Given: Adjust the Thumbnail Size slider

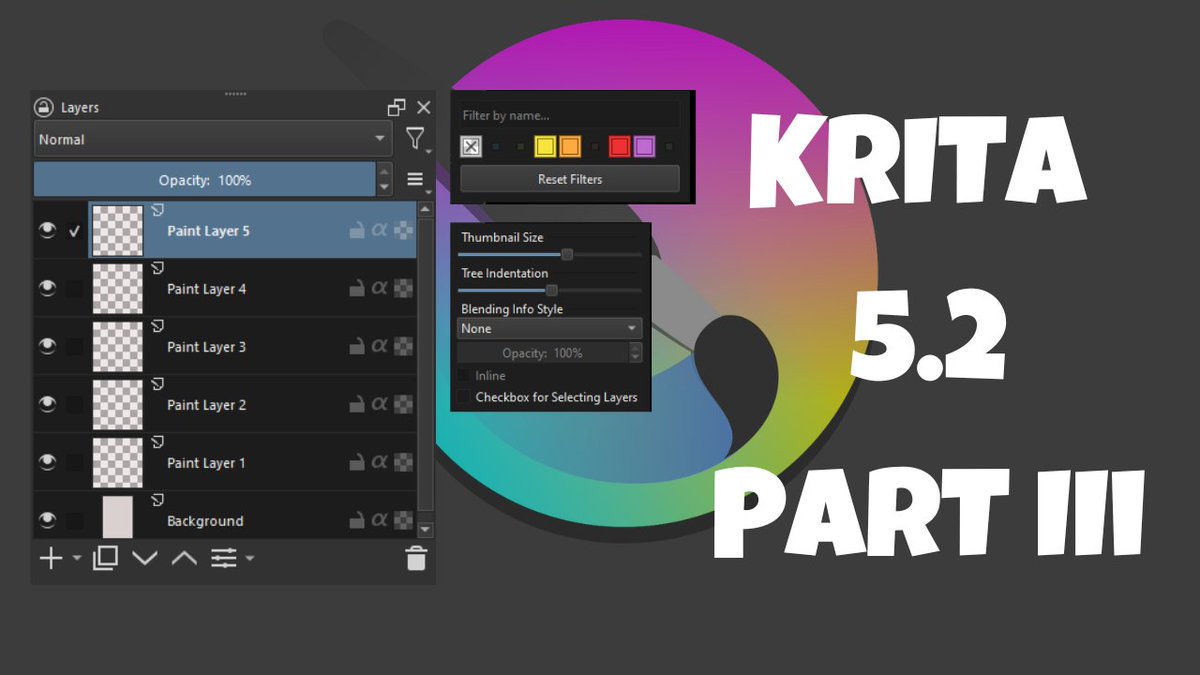Looking at the screenshot, I should 550,254.
